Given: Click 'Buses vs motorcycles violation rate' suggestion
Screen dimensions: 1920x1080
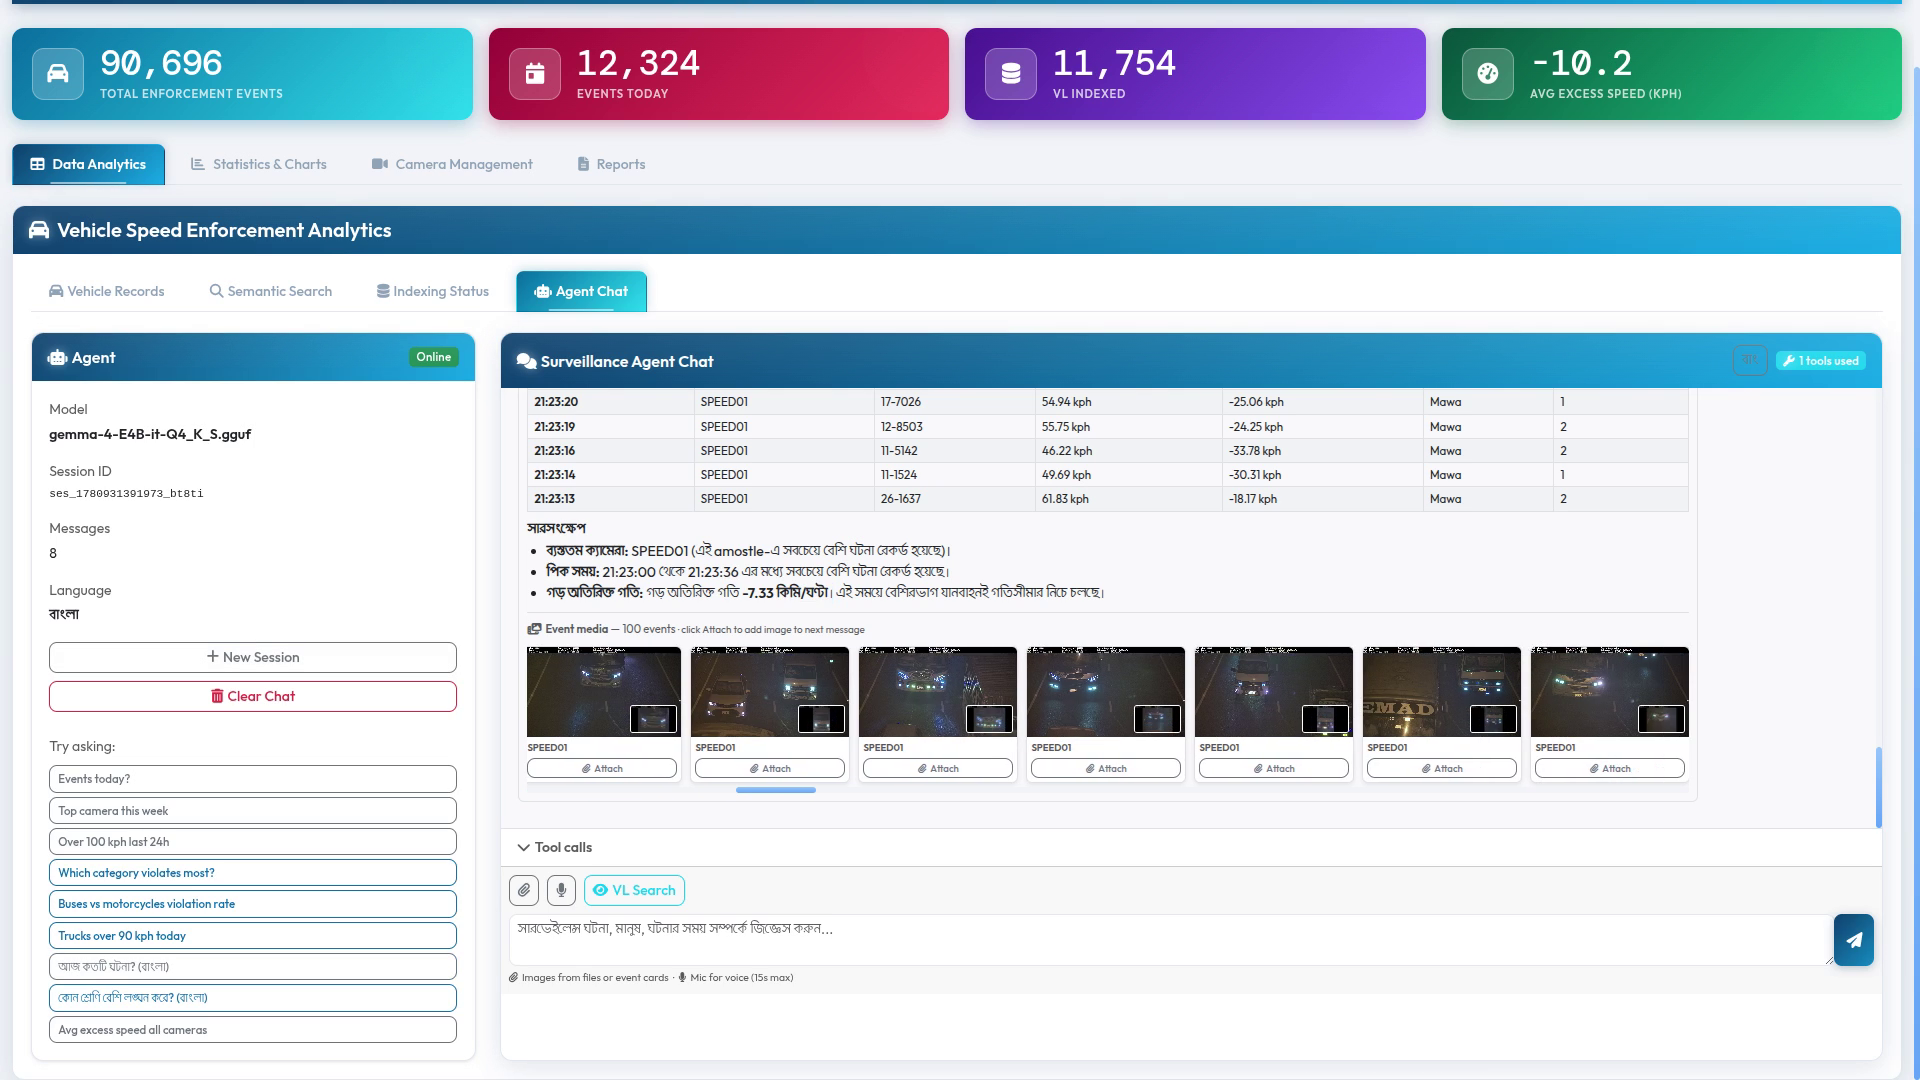Looking at the screenshot, I should tap(253, 904).
